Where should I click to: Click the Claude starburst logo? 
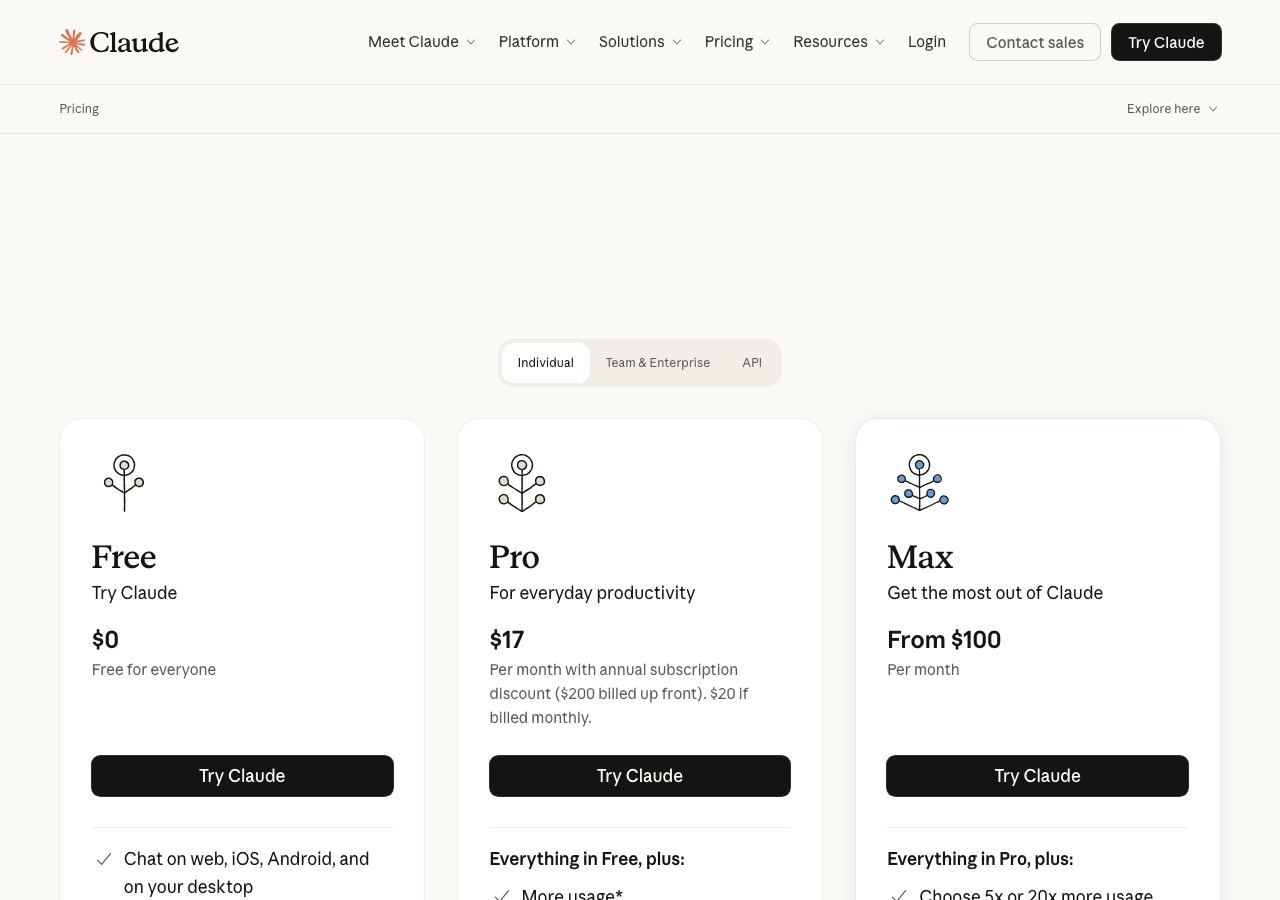pos(72,42)
